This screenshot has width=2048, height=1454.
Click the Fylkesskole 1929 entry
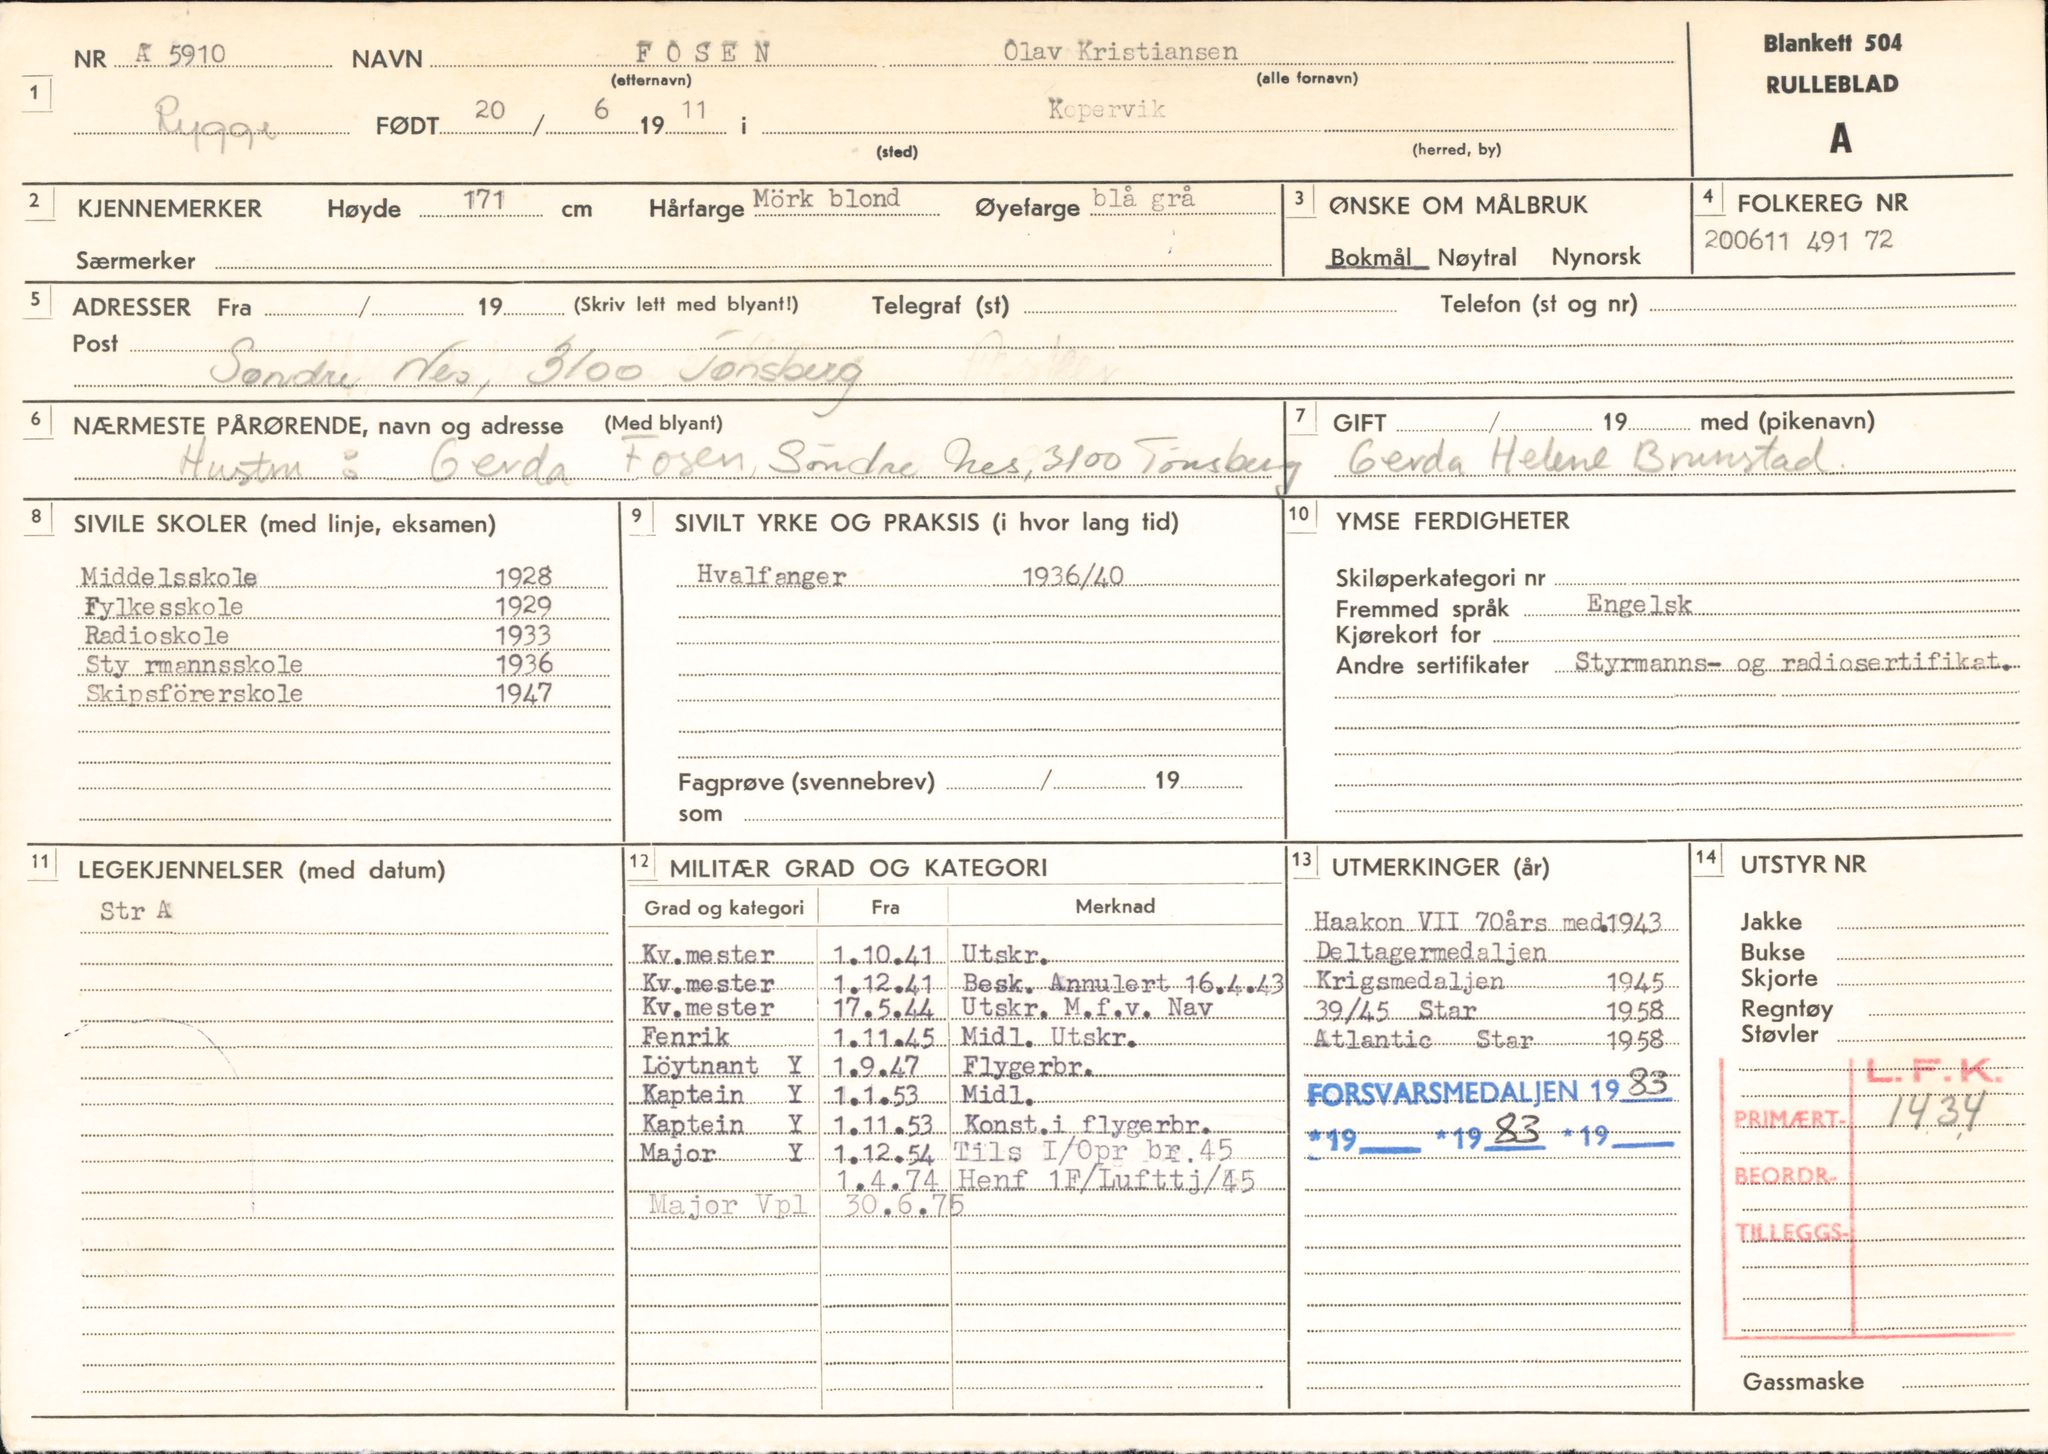317,606
